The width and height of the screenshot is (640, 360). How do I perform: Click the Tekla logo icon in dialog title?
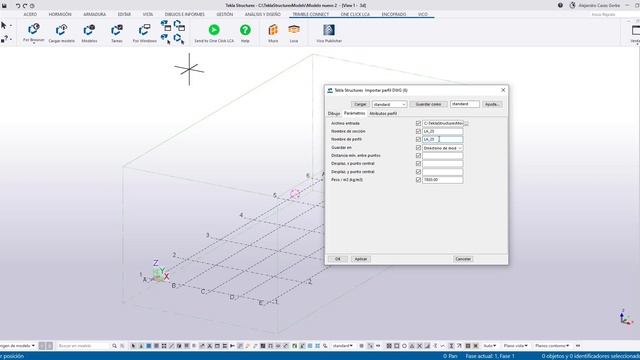pyautogui.click(x=330, y=90)
